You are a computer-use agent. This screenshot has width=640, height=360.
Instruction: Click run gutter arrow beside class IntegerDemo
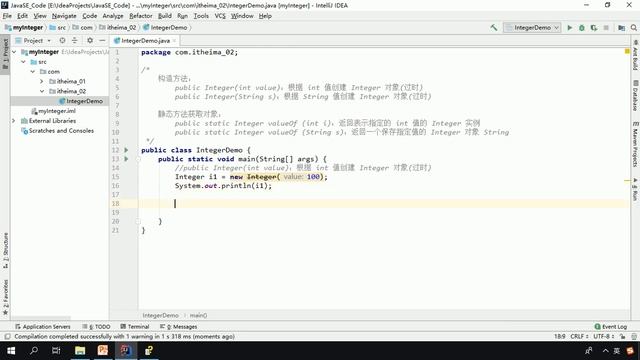pyautogui.click(x=126, y=150)
